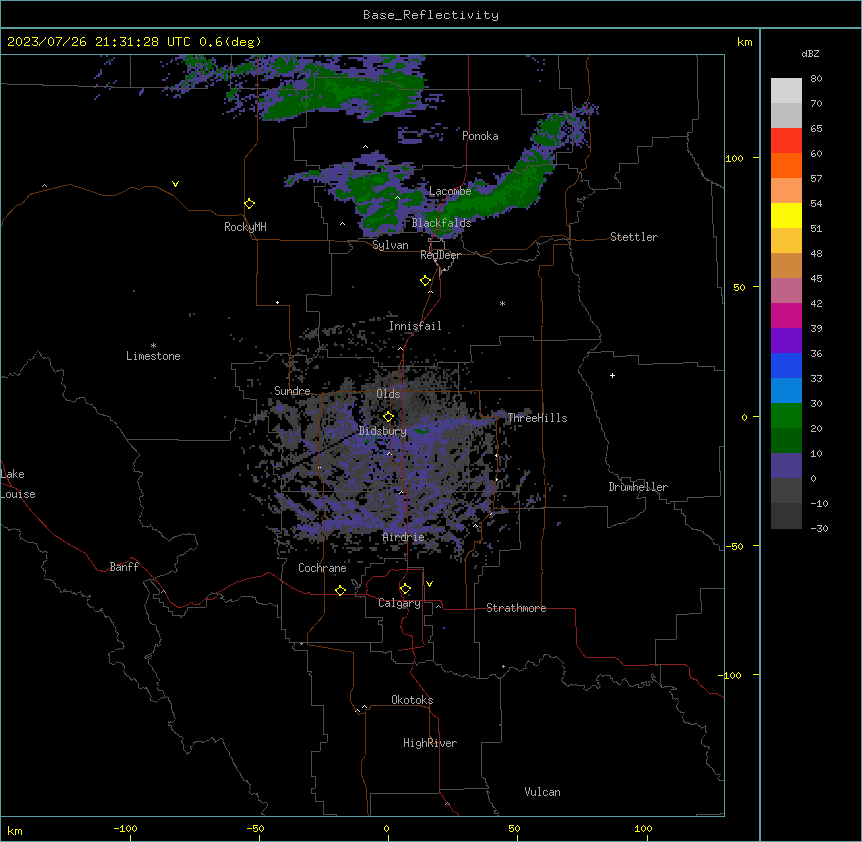Viewport: 862px width, 842px height.
Task: Click the green 20-30 dBZ legend swatch
Action: (786, 416)
